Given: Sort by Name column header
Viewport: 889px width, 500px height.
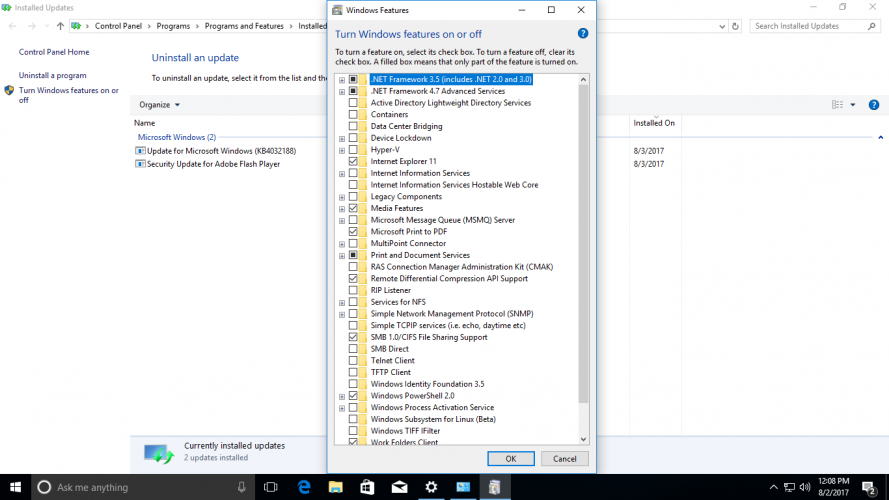Looking at the screenshot, I should [145, 123].
